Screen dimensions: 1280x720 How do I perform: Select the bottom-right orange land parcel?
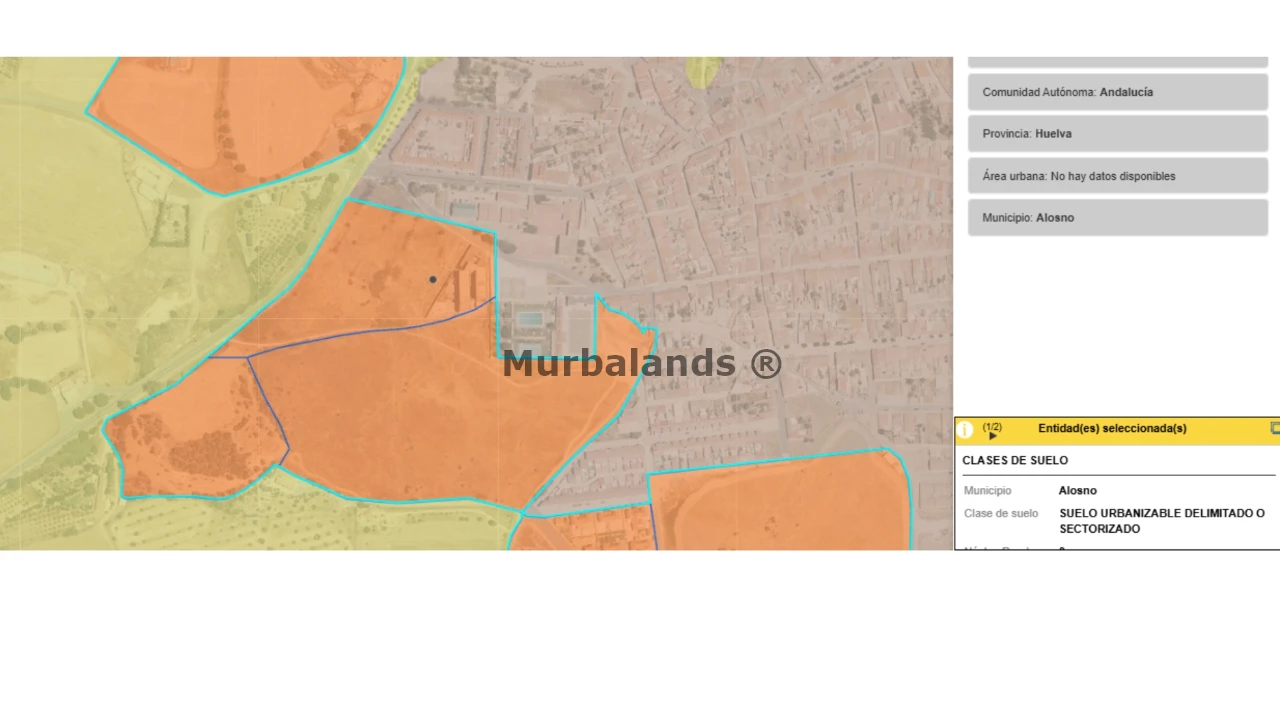tap(780, 505)
